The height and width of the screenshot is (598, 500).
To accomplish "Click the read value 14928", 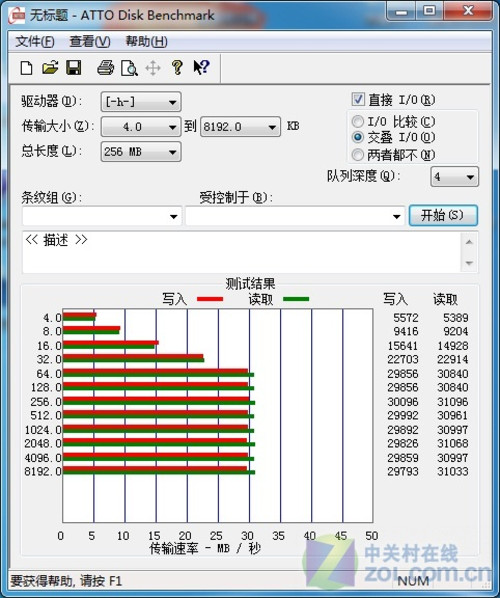I will point(453,346).
